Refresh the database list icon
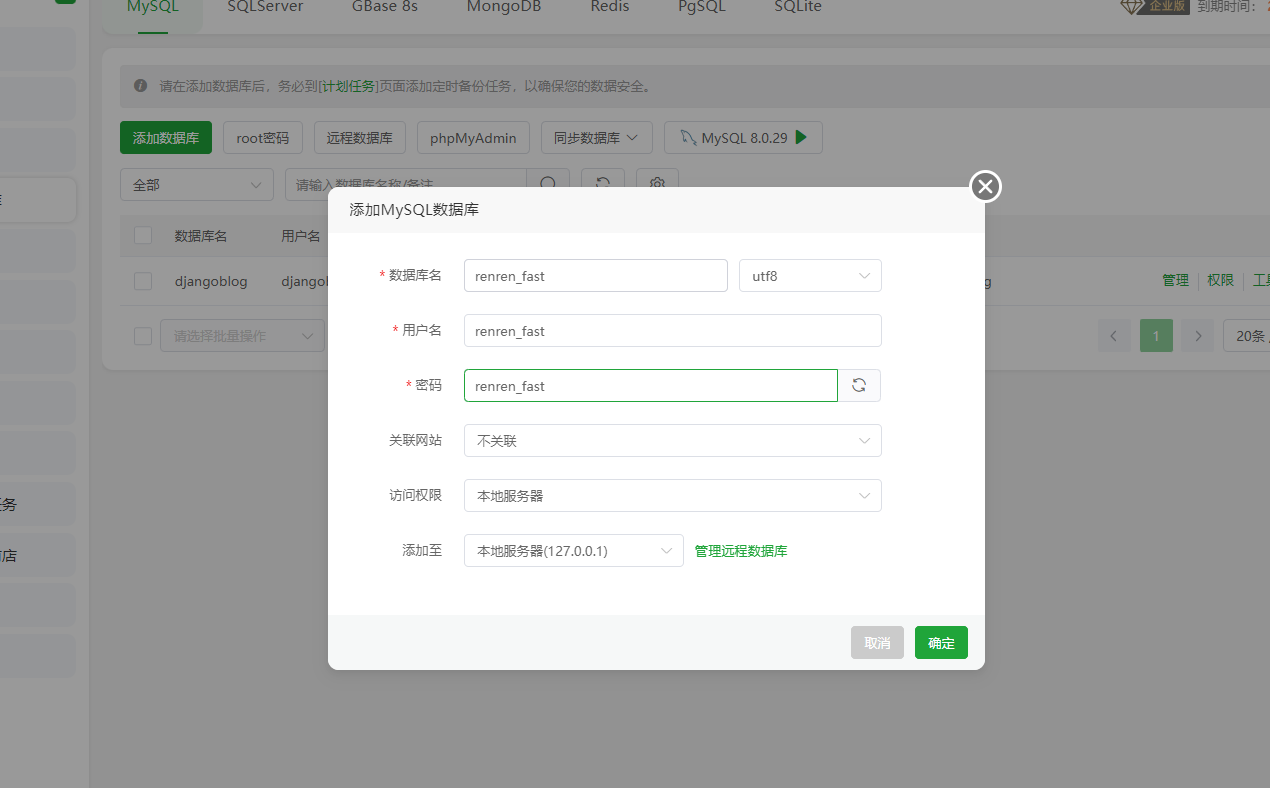Screen dimensions: 1270x788 click(602, 183)
